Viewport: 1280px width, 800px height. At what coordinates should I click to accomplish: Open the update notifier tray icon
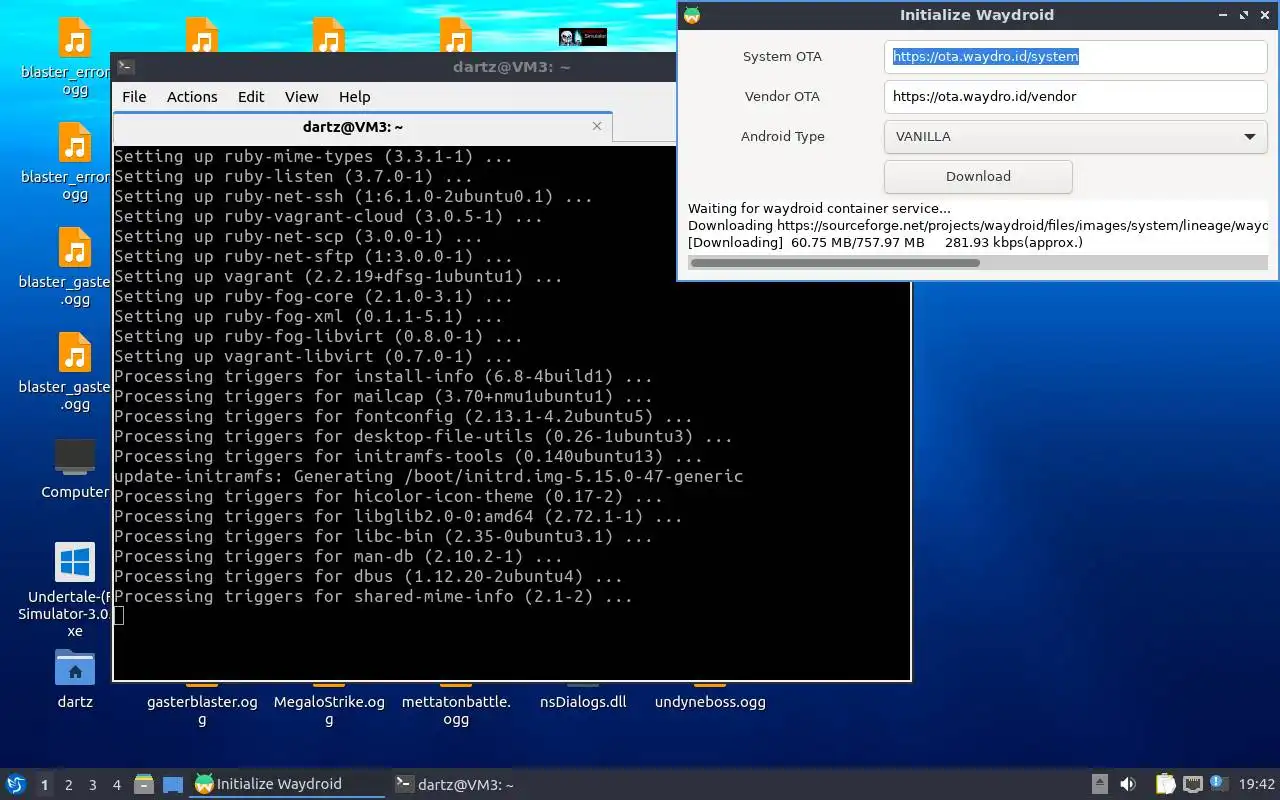pos(1218,783)
